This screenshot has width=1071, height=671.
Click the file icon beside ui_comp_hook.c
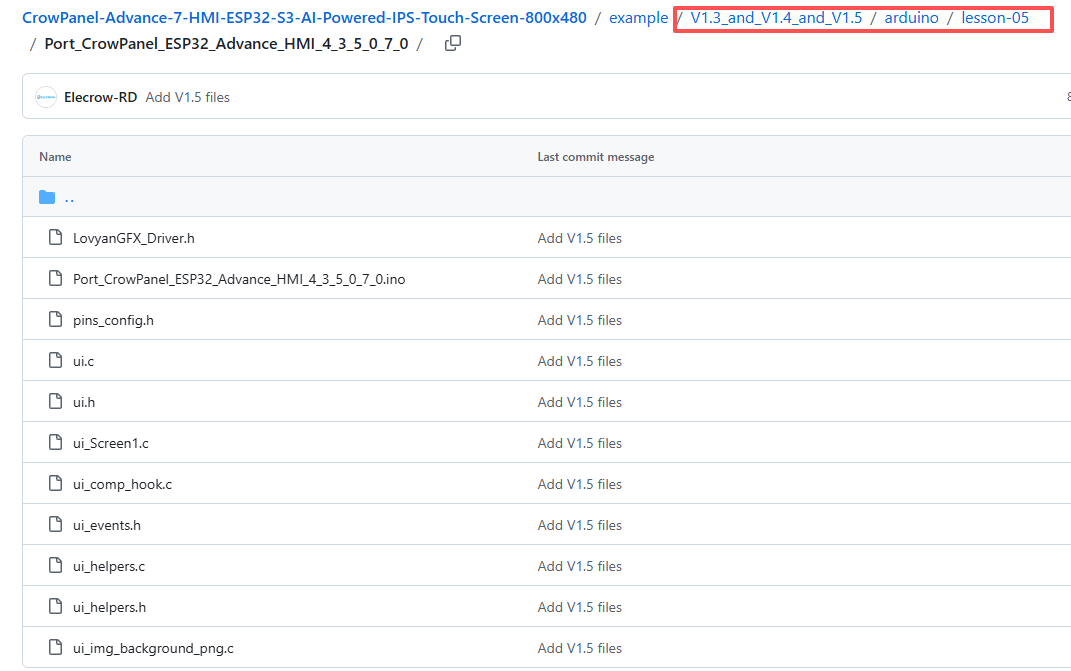click(x=55, y=484)
